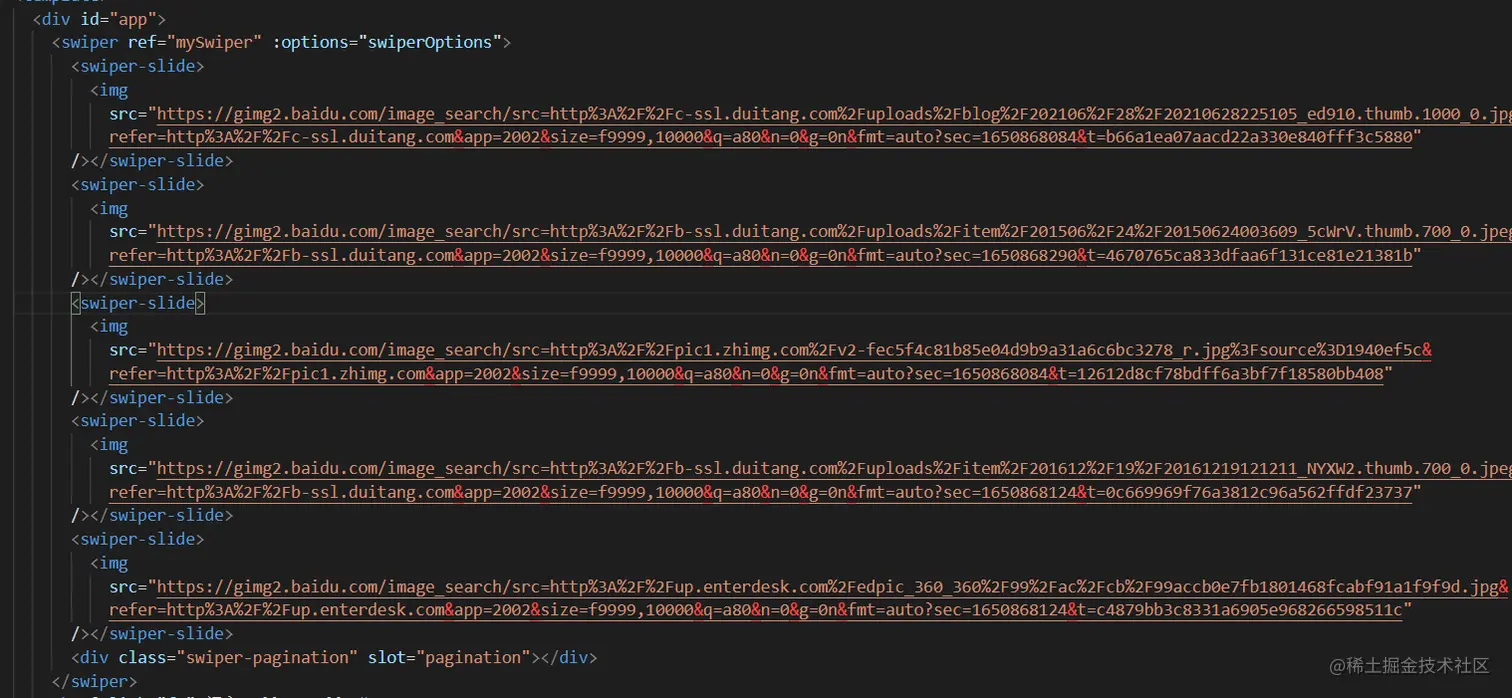Viewport: 1512px width, 698px height.
Task: Click the bracket-highlighted swiper-slide opening tag
Action: point(138,303)
